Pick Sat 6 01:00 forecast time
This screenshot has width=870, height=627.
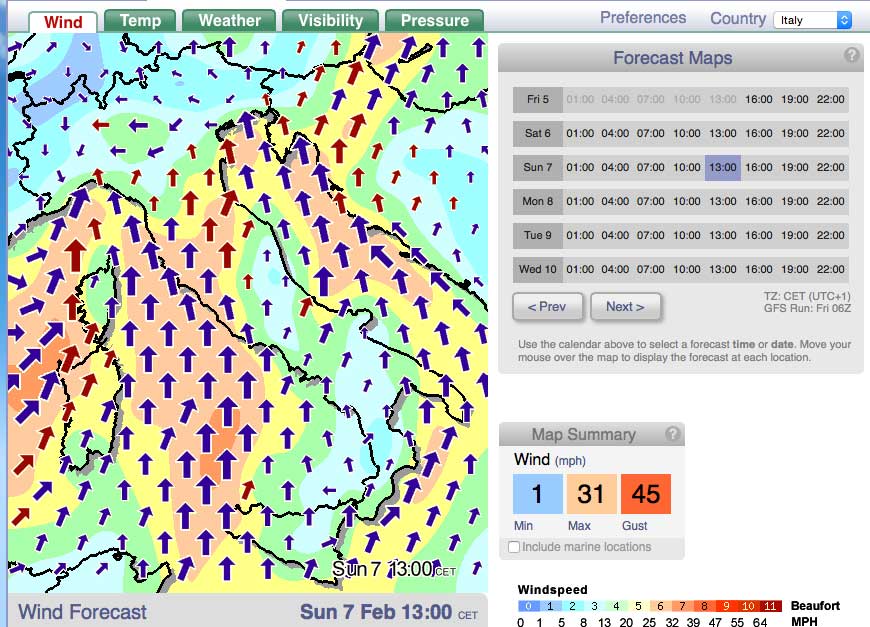tap(580, 133)
